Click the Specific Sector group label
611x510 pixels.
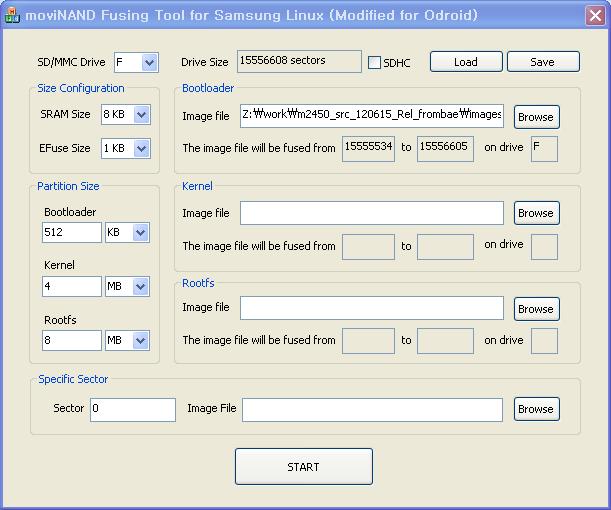(73, 379)
